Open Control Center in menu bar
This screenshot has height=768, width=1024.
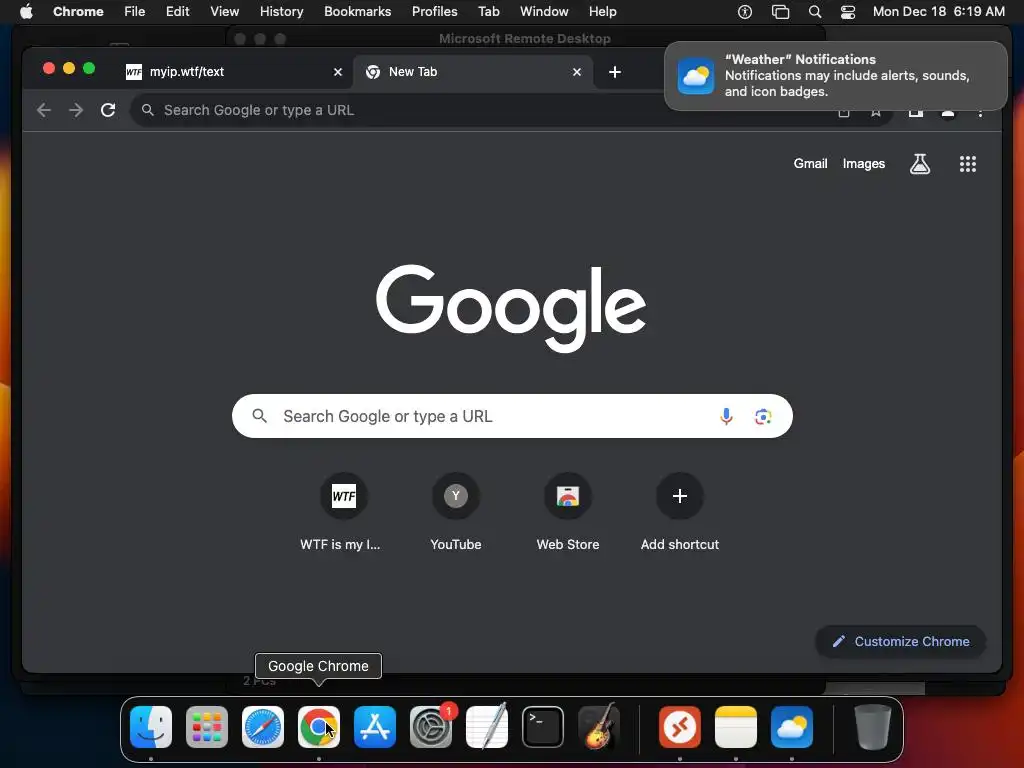pos(848,11)
